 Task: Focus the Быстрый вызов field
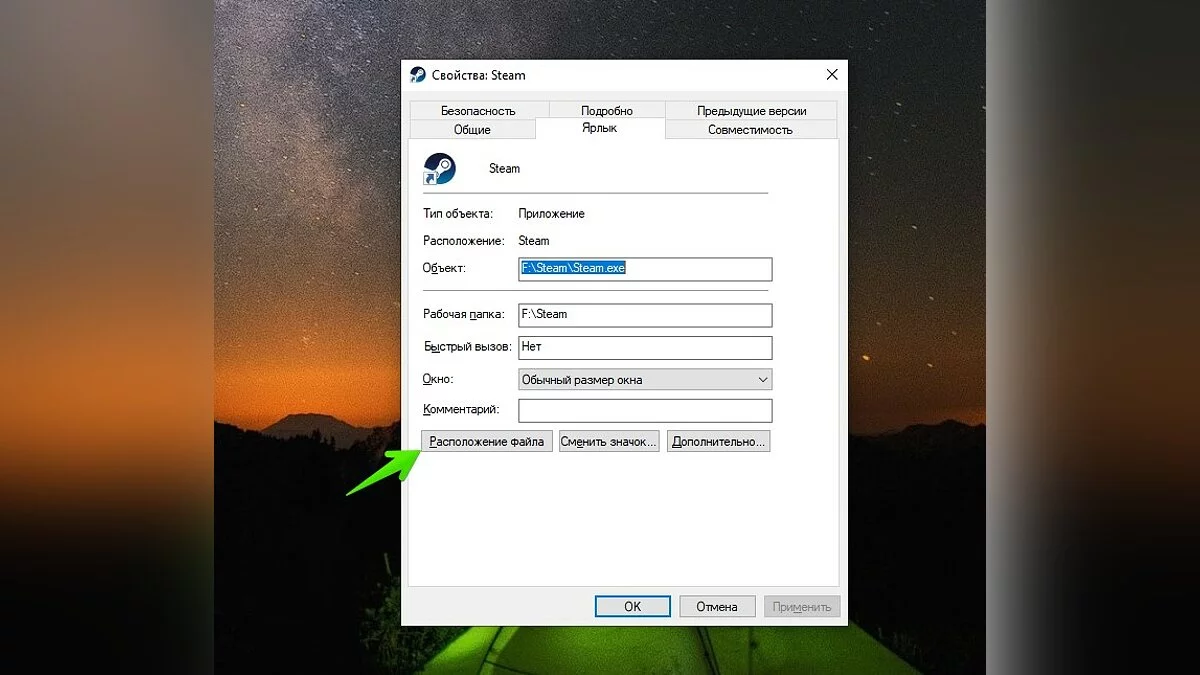point(645,347)
